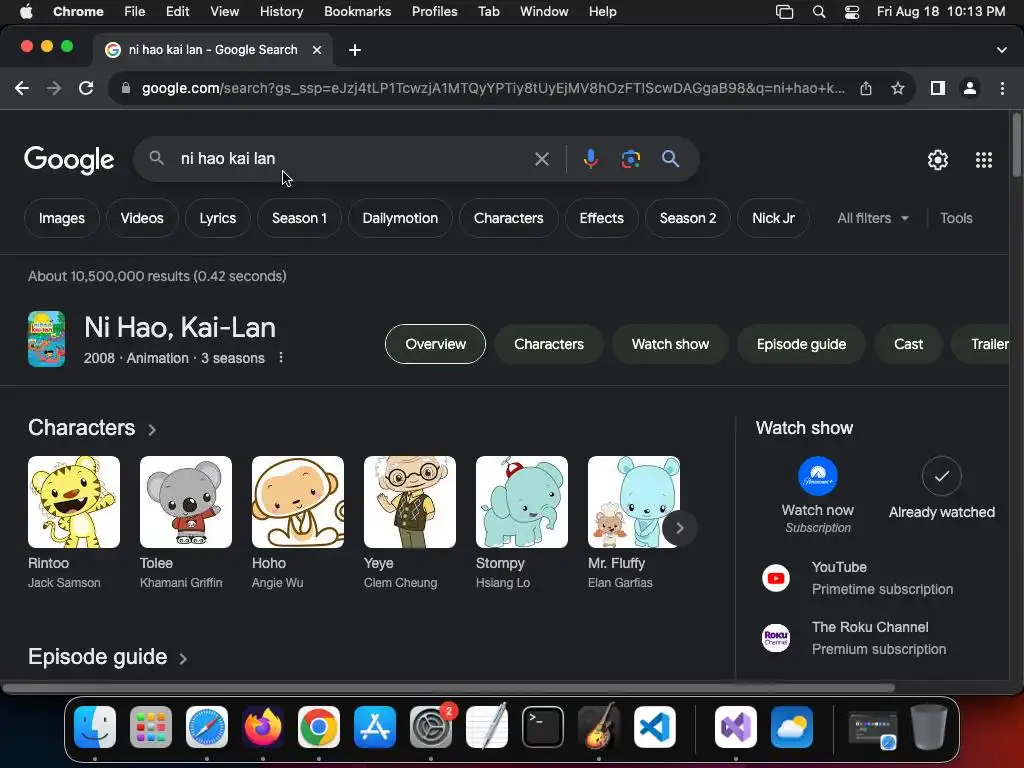Open macOS Control Center in menu bar
The image size is (1024, 768).
tap(852, 12)
